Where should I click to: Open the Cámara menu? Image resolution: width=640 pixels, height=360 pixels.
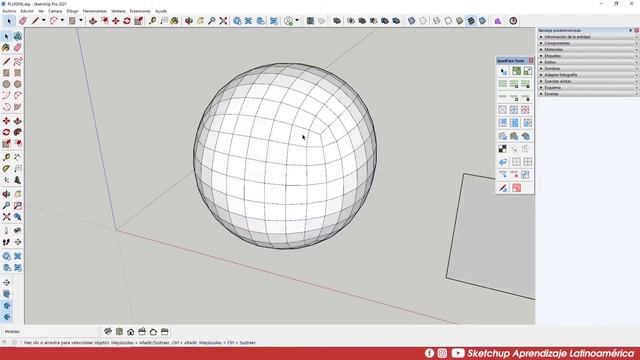(x=55, y=11)
